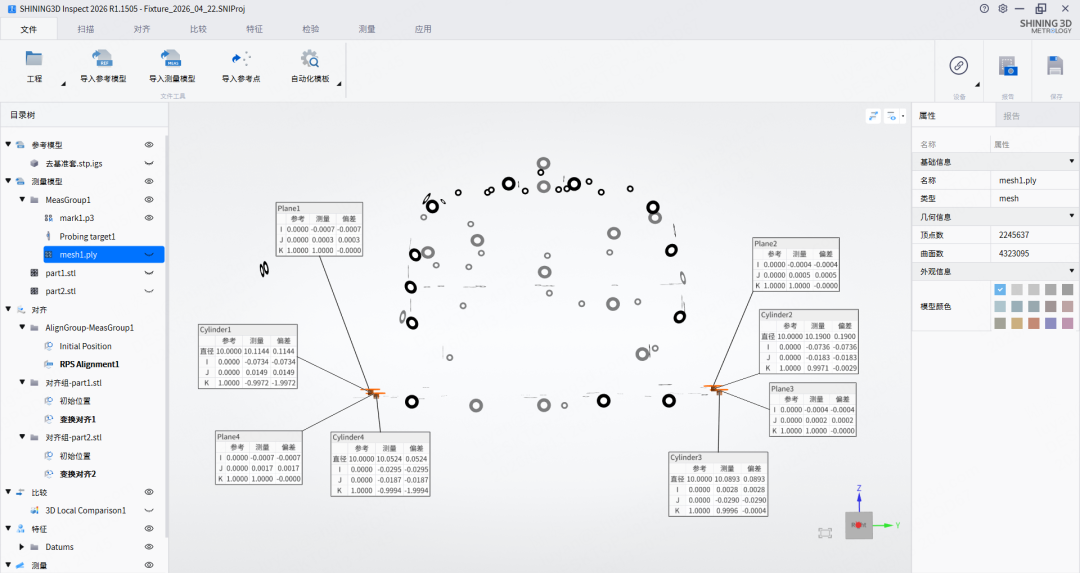Image resolution: width=1080 pixels, height=573 pixels.
Task: Collapse the 几何信息 section
Action: pos(1072,216)
